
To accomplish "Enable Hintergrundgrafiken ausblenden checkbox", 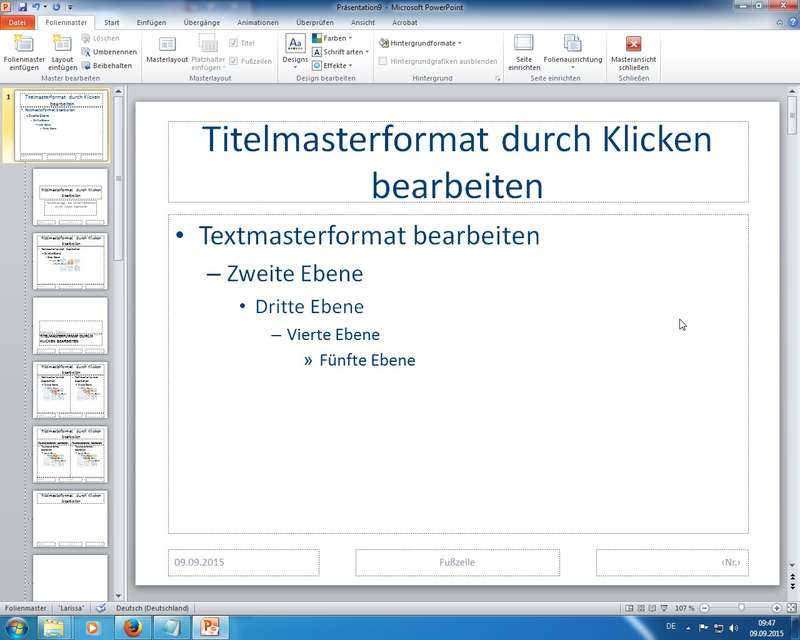I will click(x=383, y=61).
